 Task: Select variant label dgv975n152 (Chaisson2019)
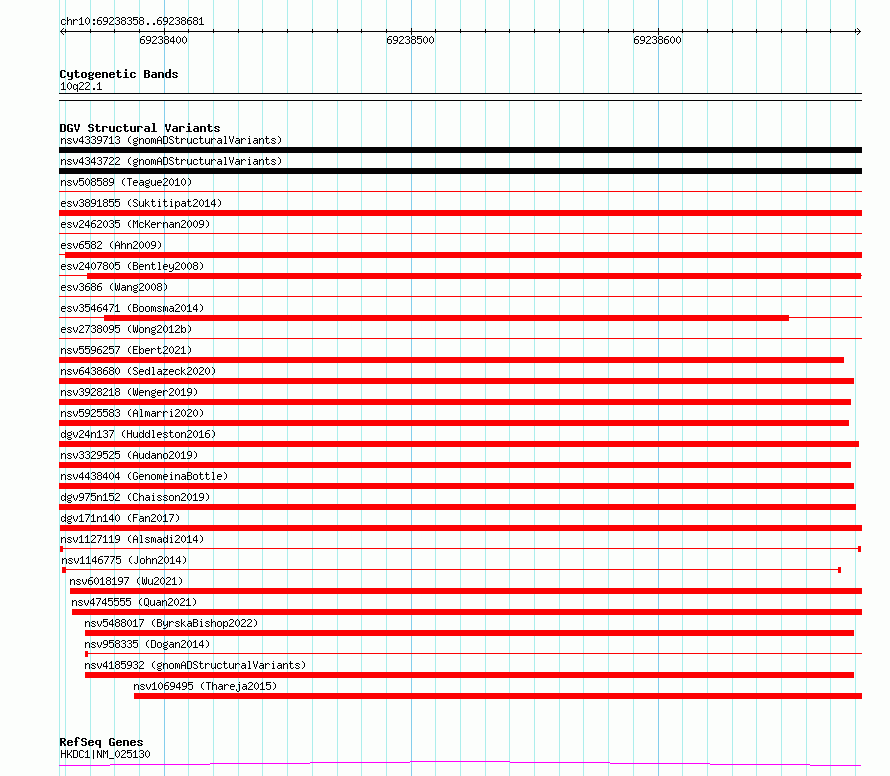click(x=135, y=497)
